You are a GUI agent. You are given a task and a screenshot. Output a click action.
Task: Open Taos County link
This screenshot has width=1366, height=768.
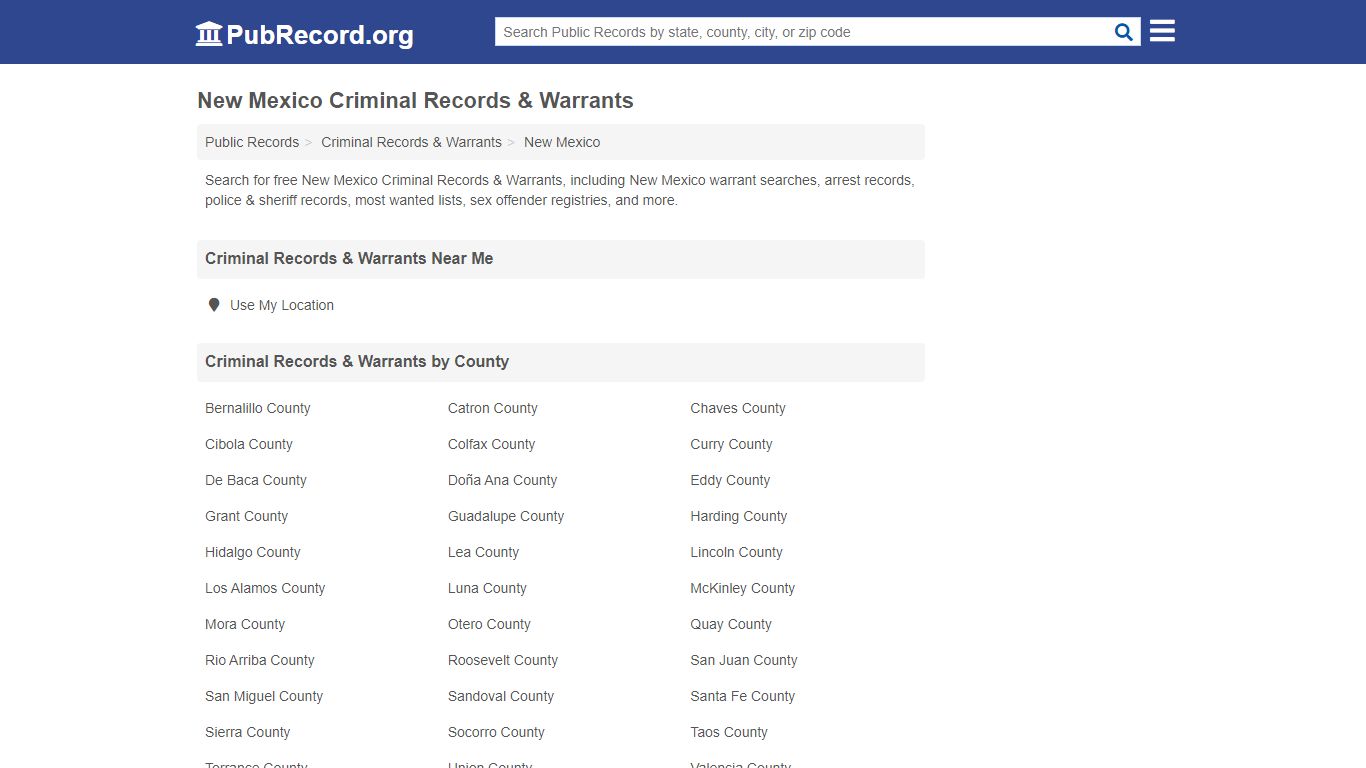729,732
